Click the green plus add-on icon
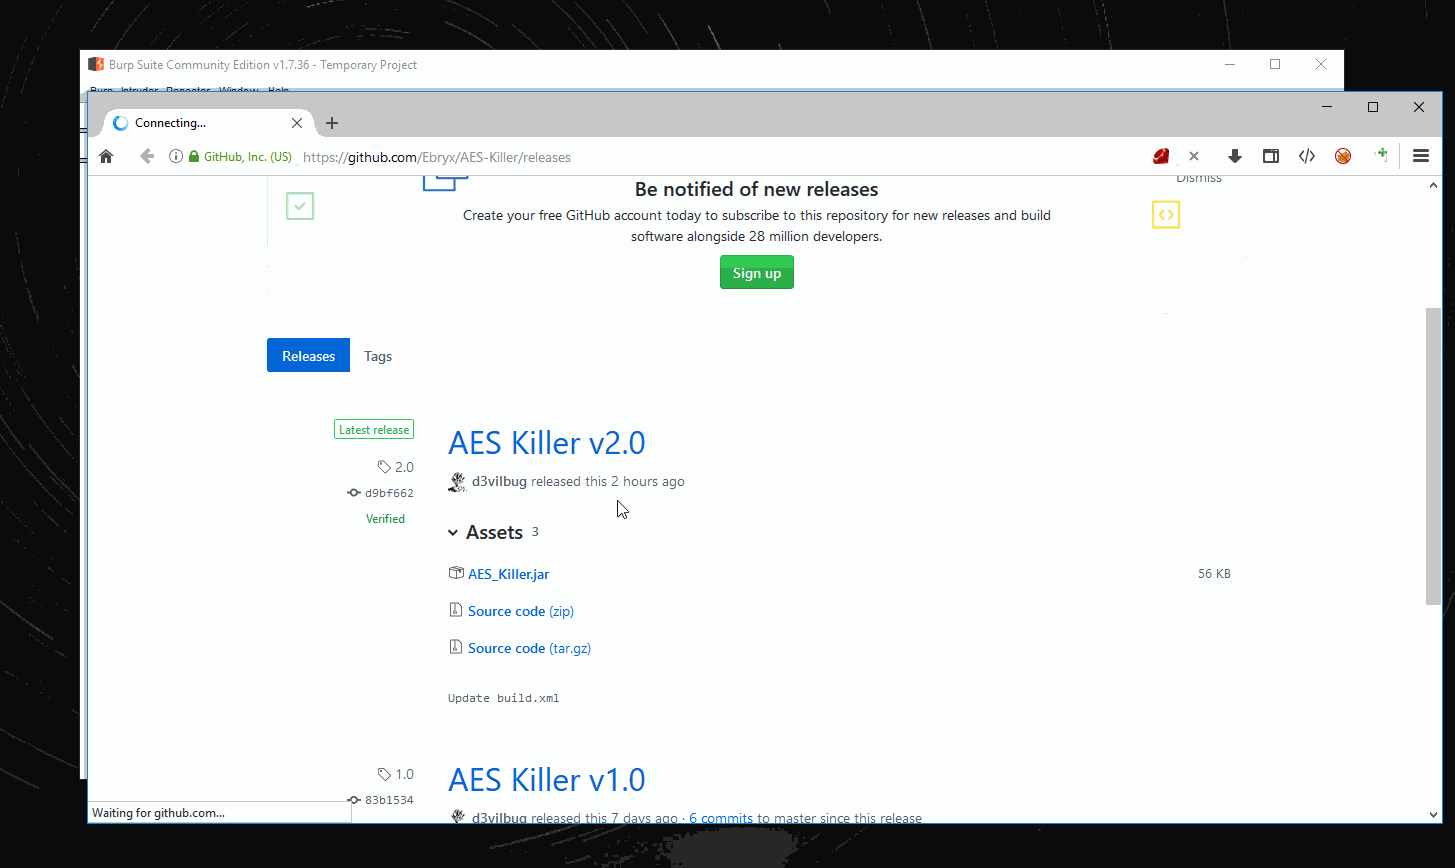 click(x=1381, y=156)
